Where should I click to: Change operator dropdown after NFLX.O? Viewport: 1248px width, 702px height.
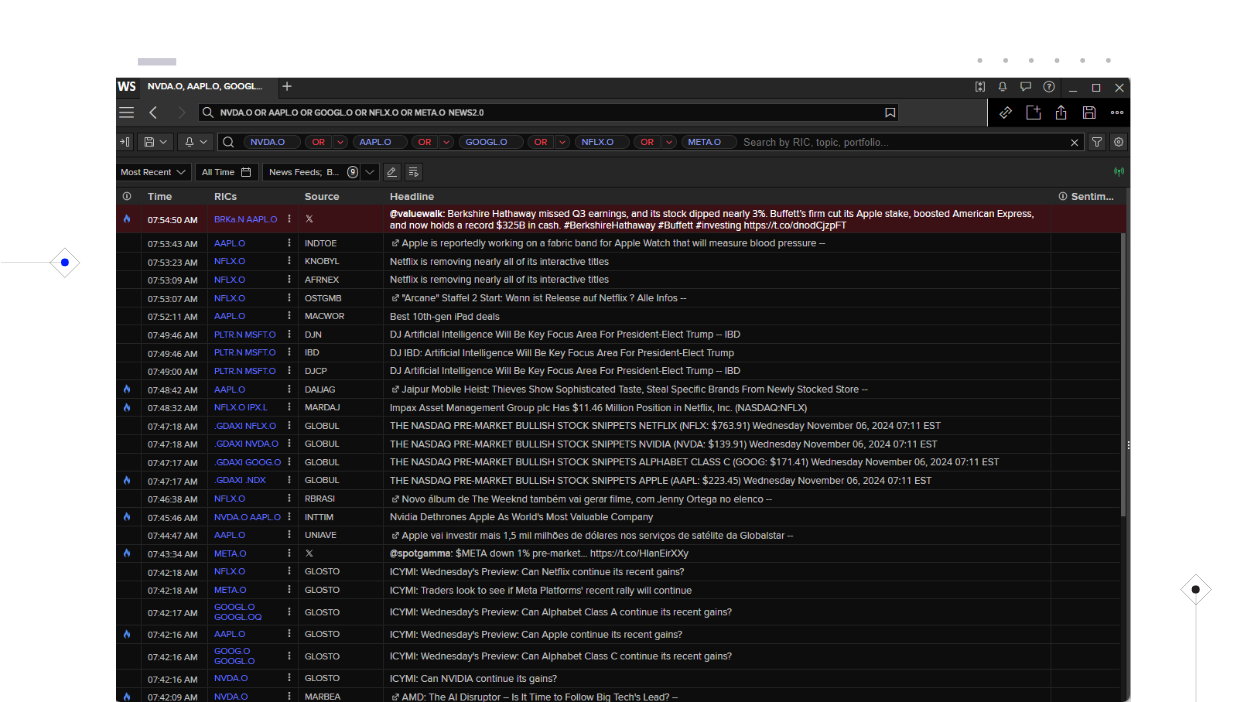(x=669, y=142)
